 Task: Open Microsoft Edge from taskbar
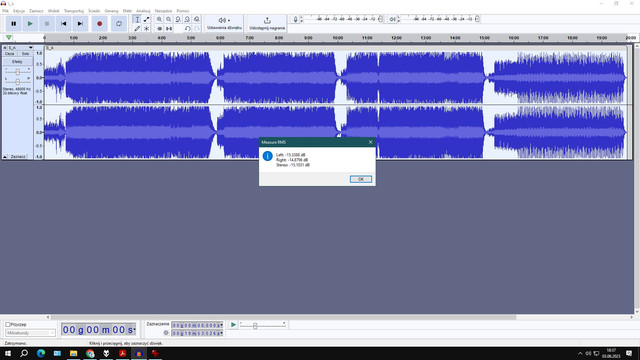coord(41,353)
